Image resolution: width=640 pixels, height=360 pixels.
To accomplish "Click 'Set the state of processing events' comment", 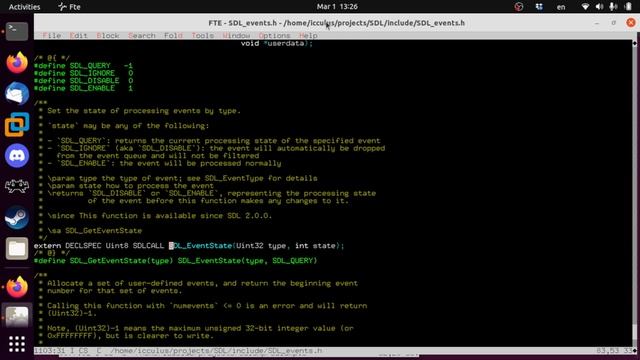I will 144,111.
